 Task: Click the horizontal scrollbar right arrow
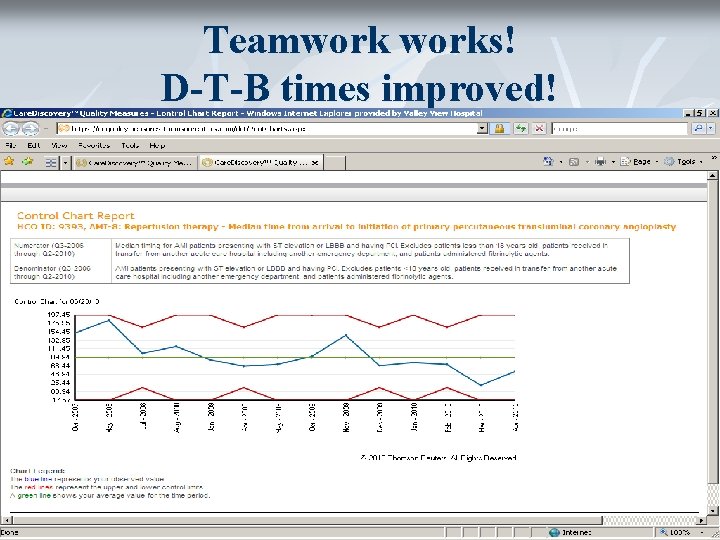point(701,520)
